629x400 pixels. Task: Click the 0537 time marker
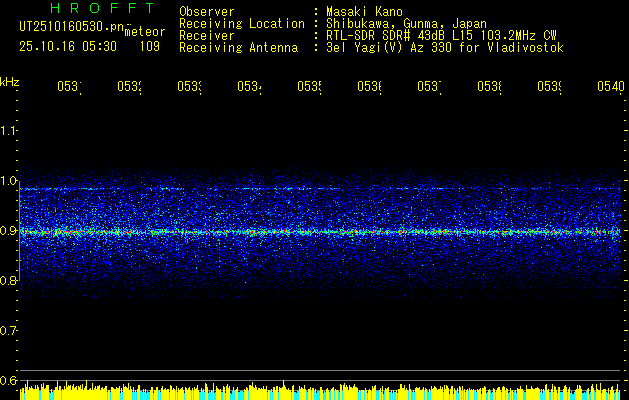pyautogui.click(x=430, y=87)
